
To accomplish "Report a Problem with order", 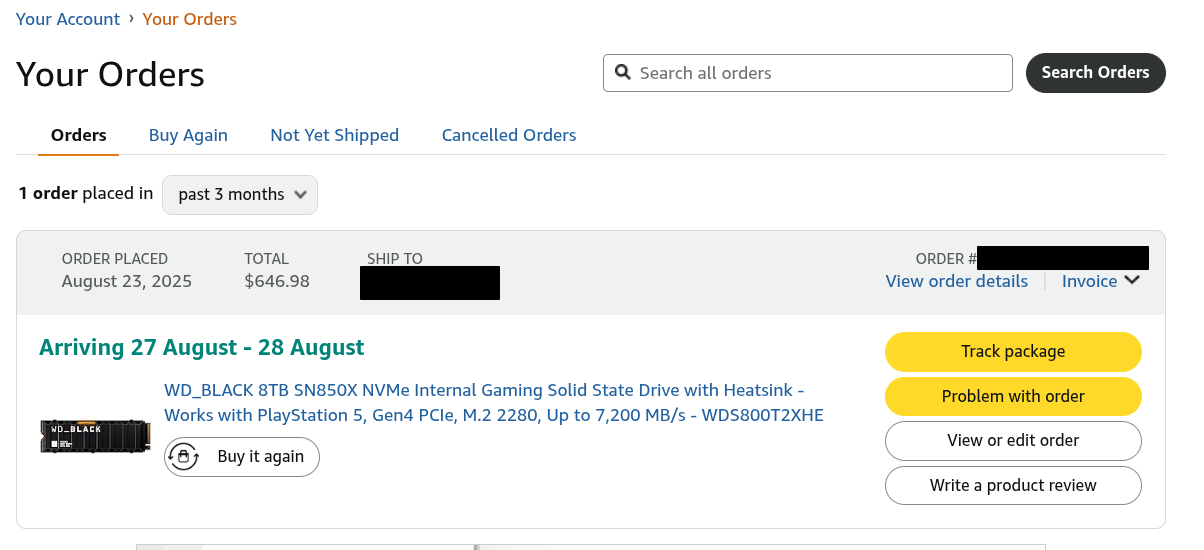I will pyautogui.click(x=1013, y=396).
